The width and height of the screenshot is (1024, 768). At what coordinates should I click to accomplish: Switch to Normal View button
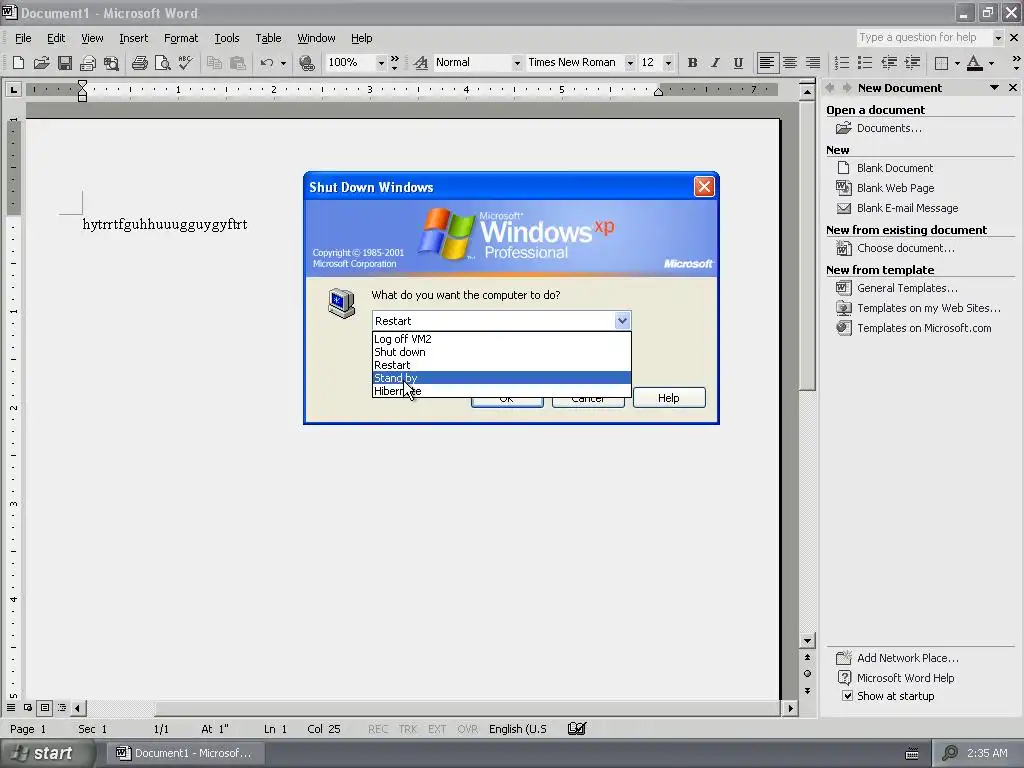point(11,708)
